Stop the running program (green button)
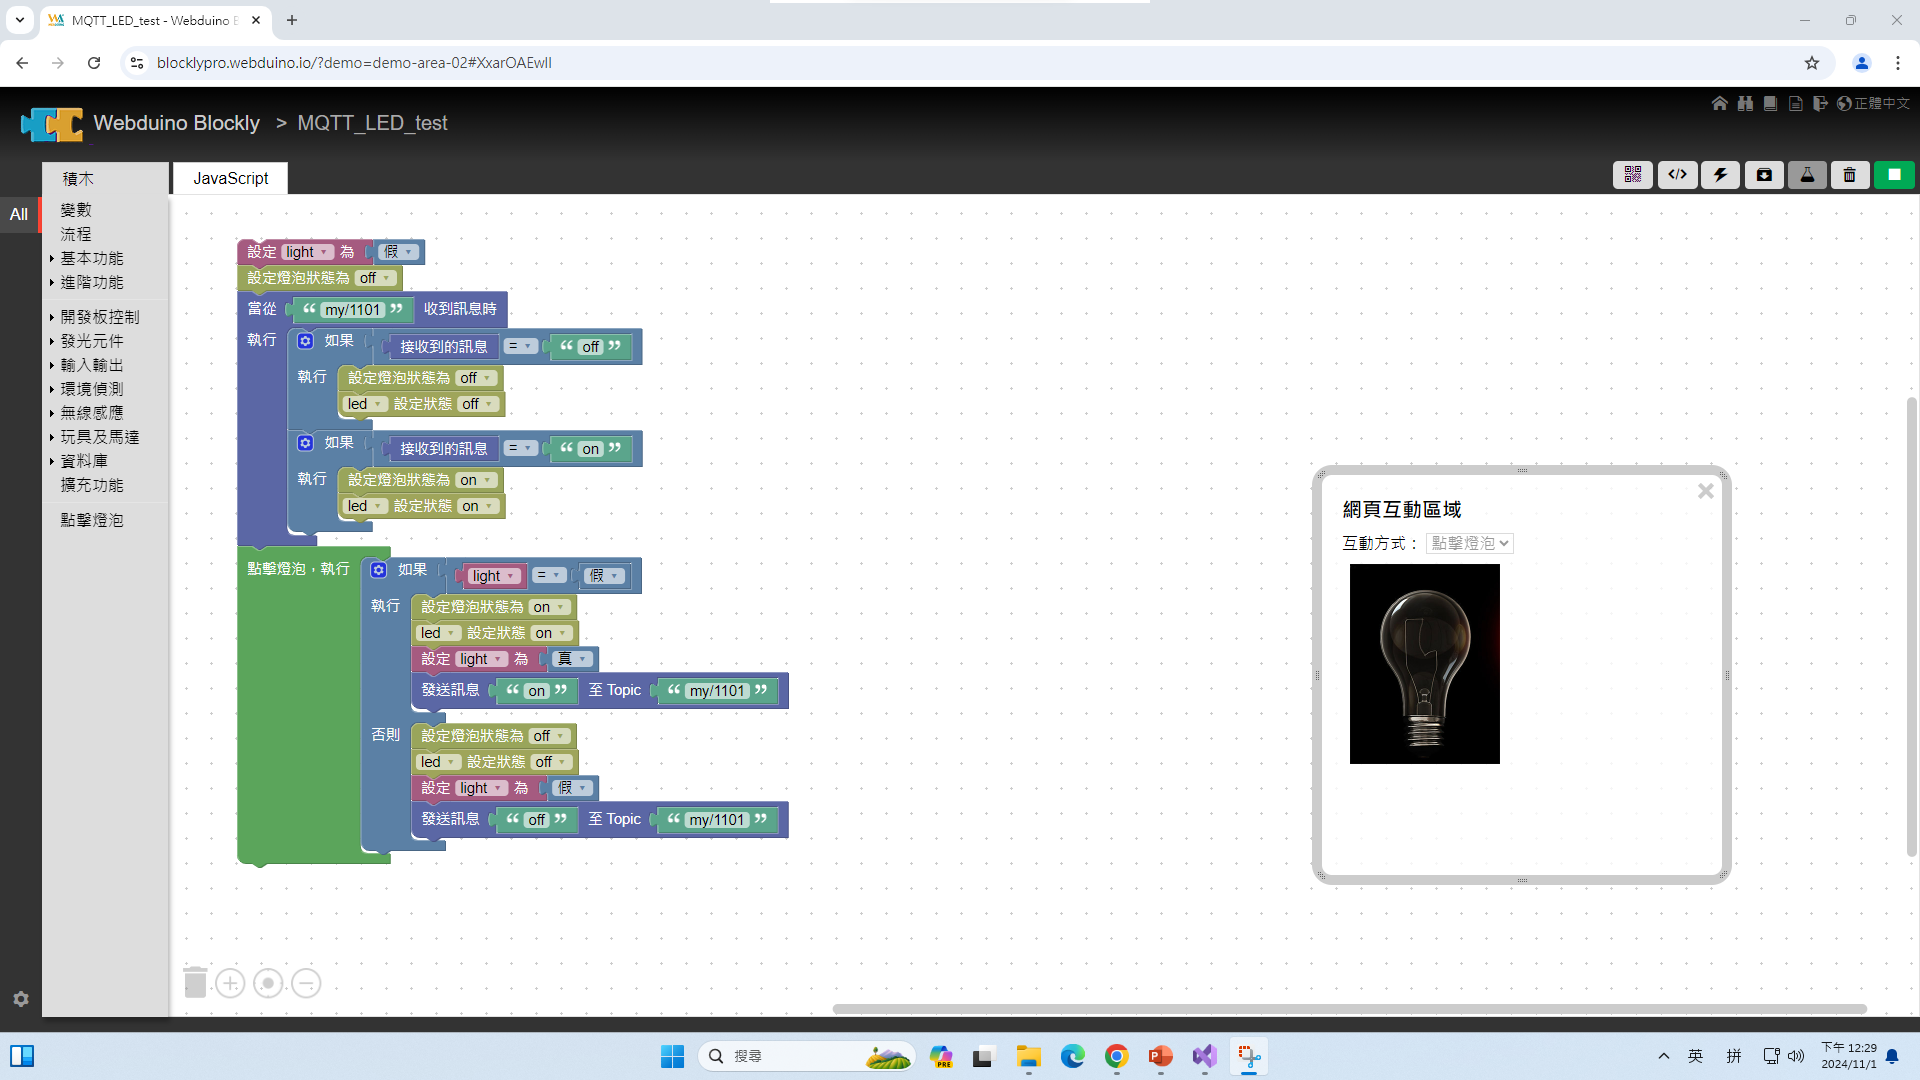 click(x=1894, y=175)
